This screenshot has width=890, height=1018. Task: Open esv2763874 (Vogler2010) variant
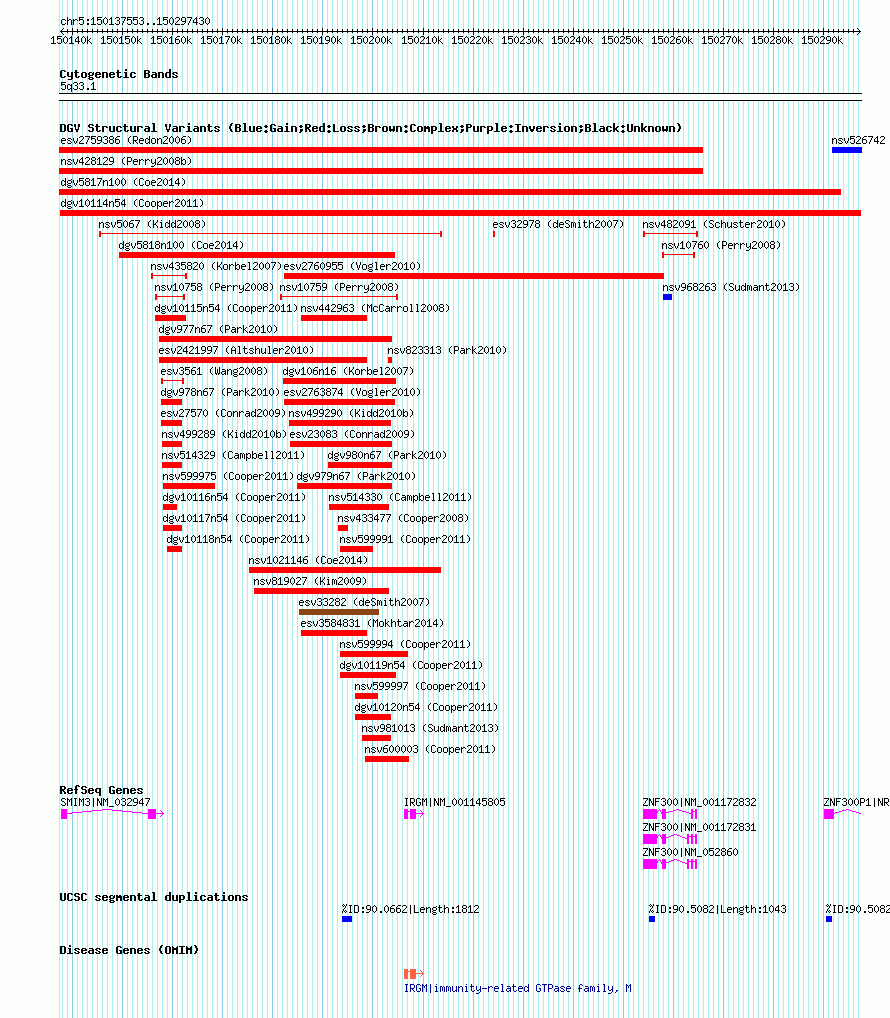[x=352, y=392]
